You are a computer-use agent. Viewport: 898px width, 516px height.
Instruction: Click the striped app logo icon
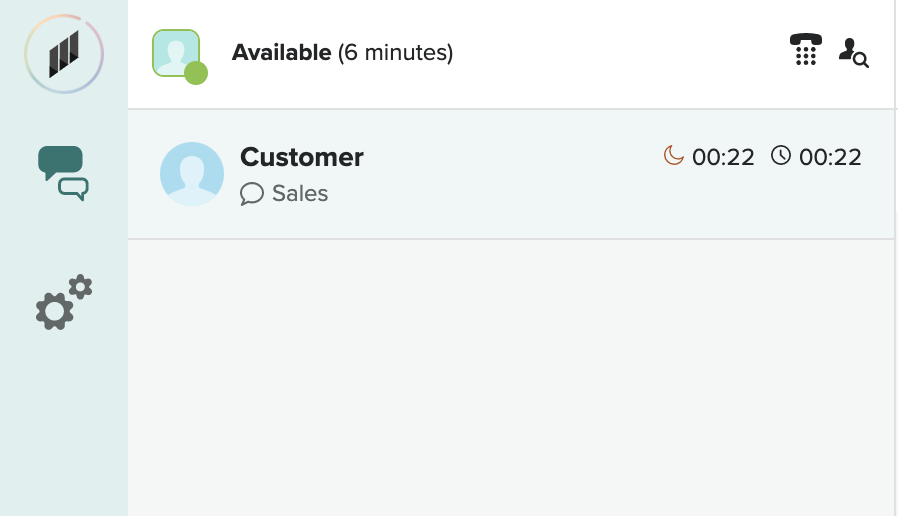click(x=64, y=54)
